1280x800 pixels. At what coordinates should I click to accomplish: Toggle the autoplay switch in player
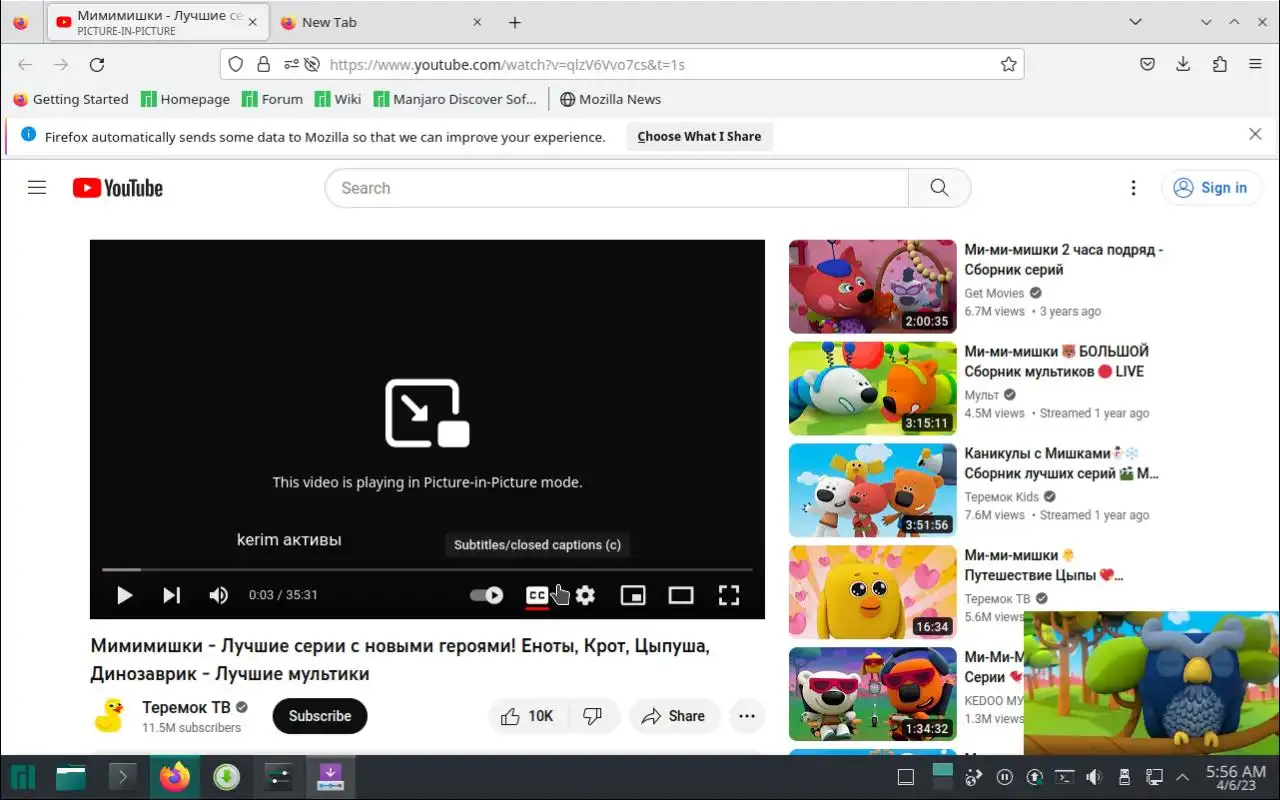pos(487,595)
